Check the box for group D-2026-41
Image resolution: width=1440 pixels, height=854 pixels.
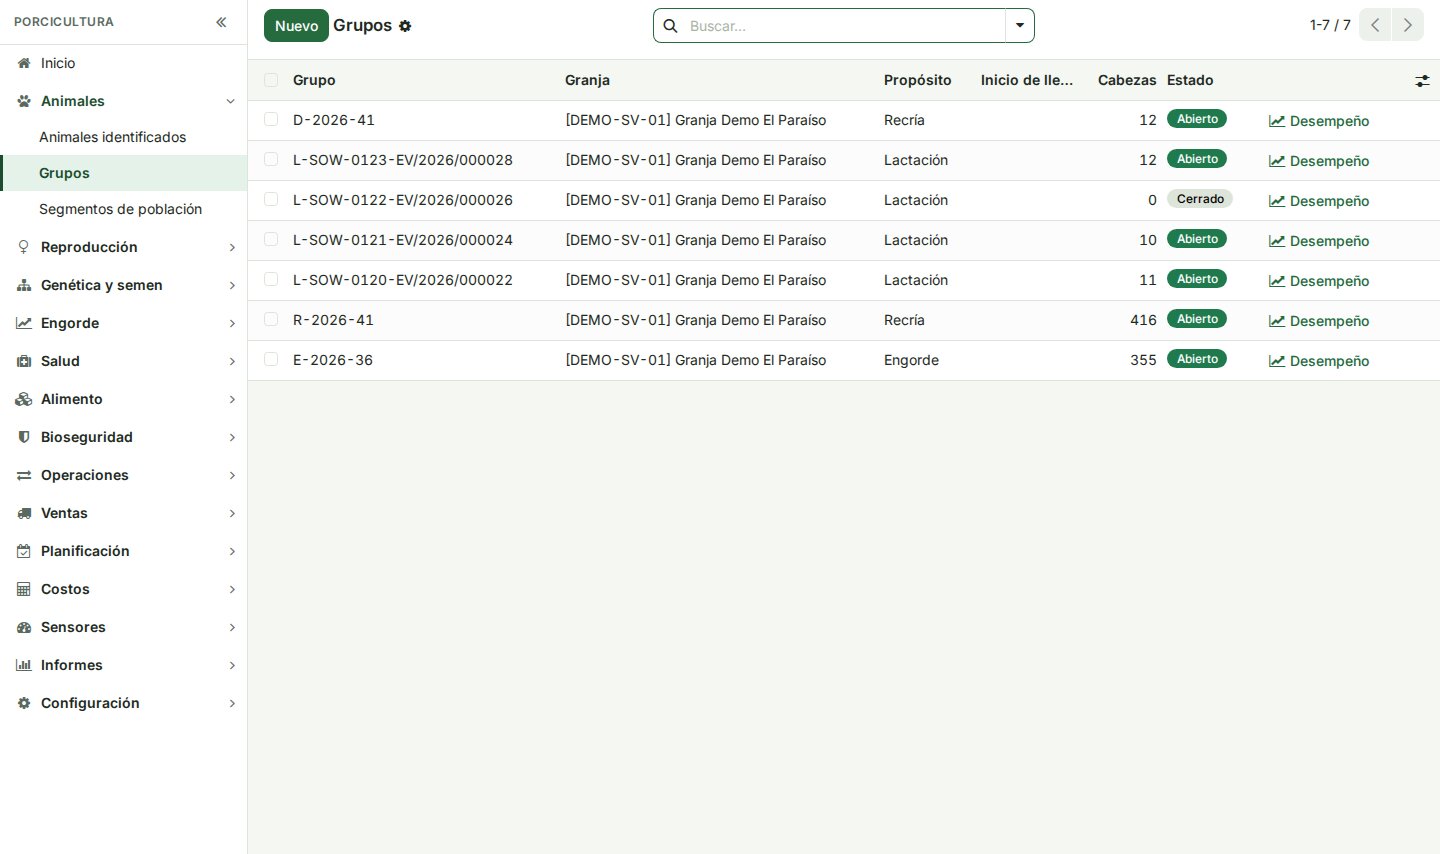(271, 120)
